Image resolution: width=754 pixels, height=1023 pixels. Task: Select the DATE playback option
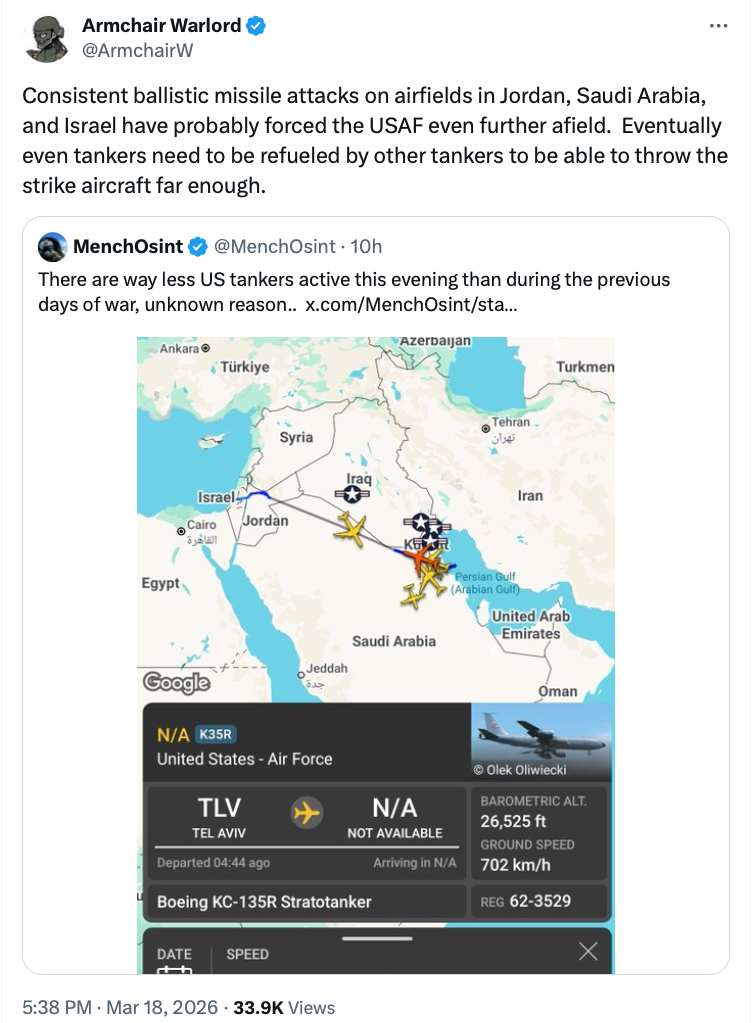click(174, 955)
